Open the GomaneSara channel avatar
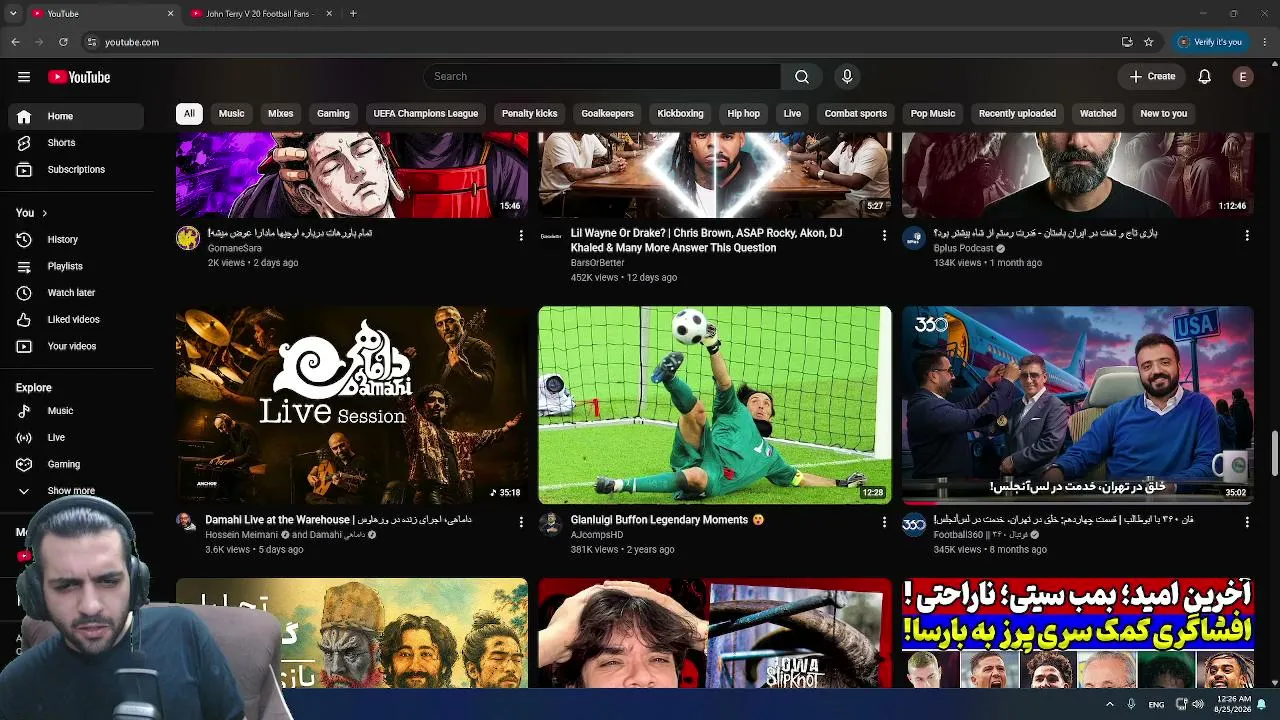1280x720 pixels. click(x=188, y=238)
